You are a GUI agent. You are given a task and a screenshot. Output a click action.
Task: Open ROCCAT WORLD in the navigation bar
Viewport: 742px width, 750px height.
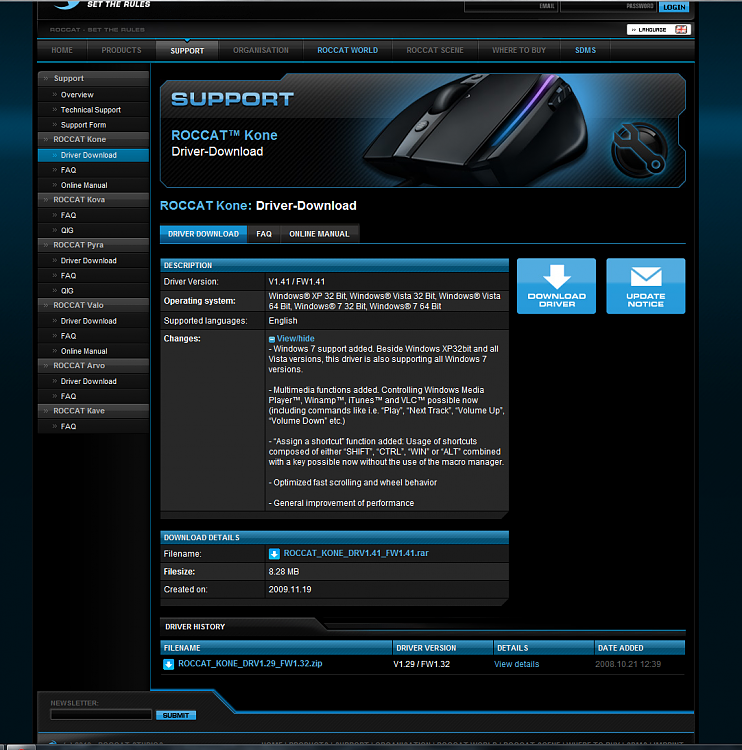tap(348, 50)
